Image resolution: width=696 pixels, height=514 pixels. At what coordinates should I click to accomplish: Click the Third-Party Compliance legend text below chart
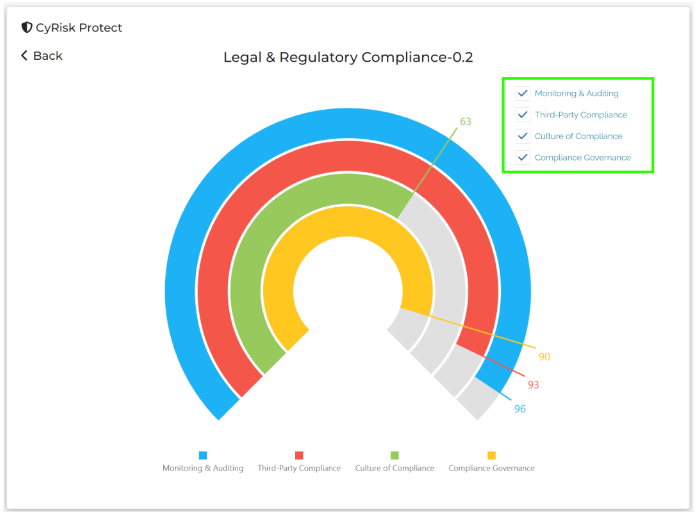299,468
